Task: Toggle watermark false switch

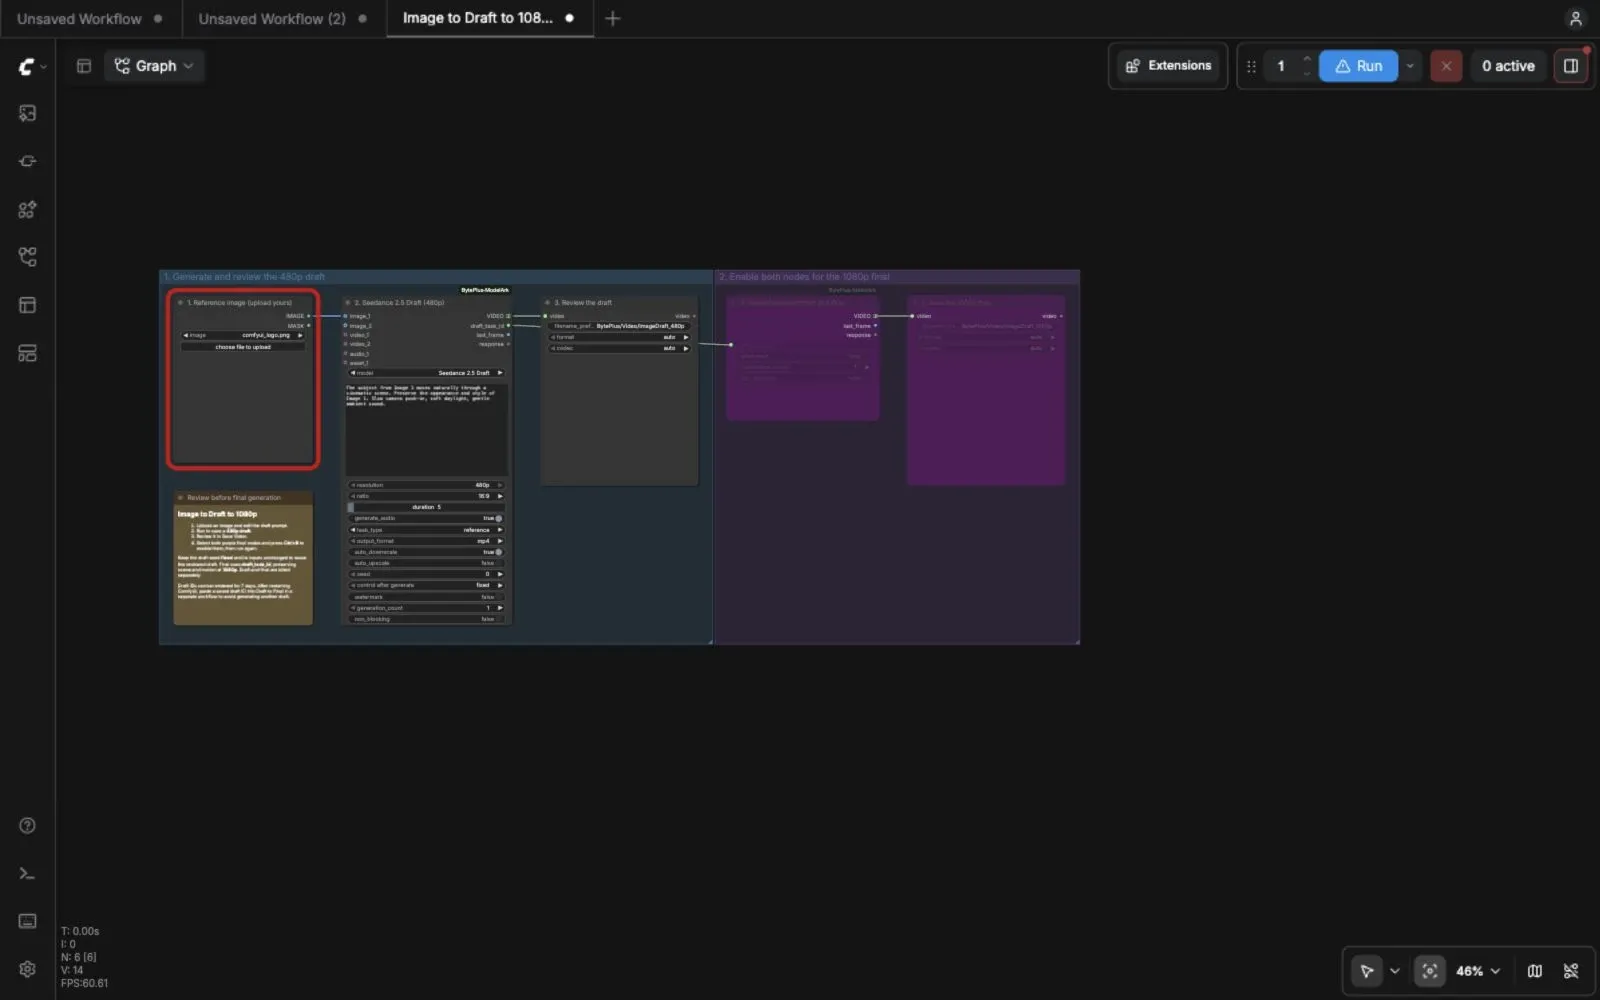Action: coord(426,597)
